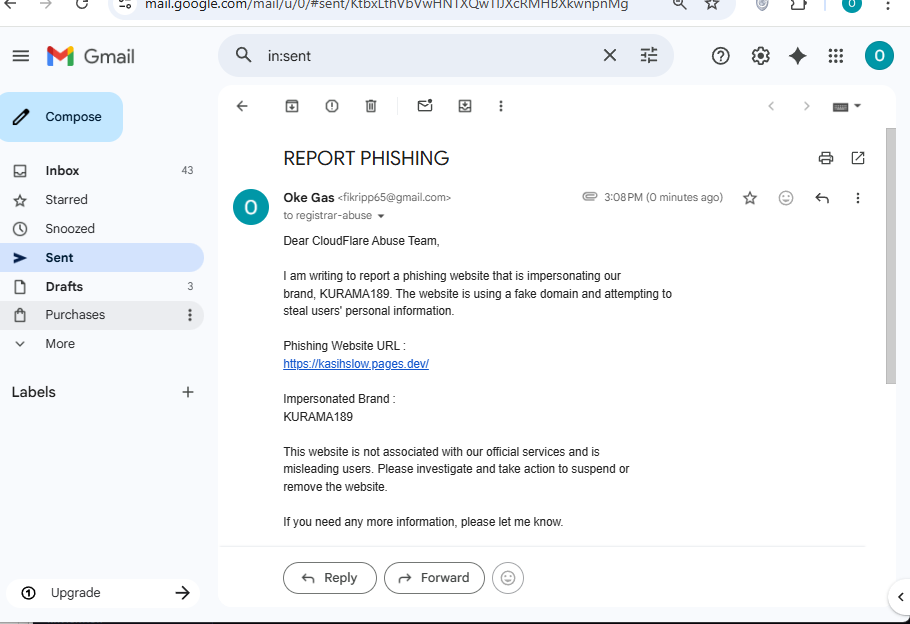Click the Older message arrow
The width and height of the screenshot is (910, 624).
tap(806, 106)
